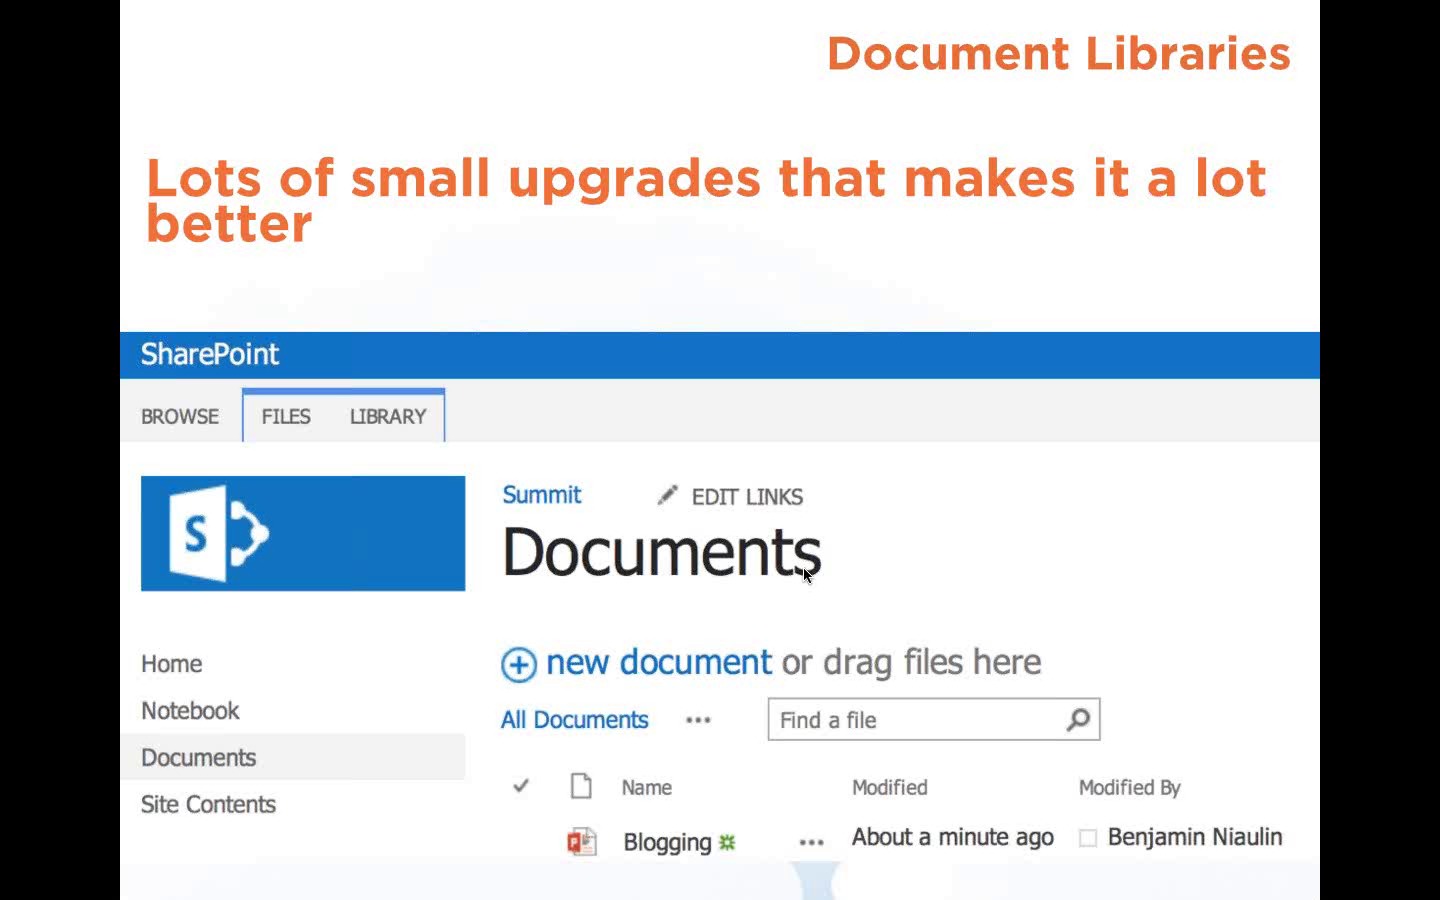The width and height of the screenshot is (1440, 900).
Task: Open ellipsis menu for Blogging file
Action: click(x=812, y=843)
